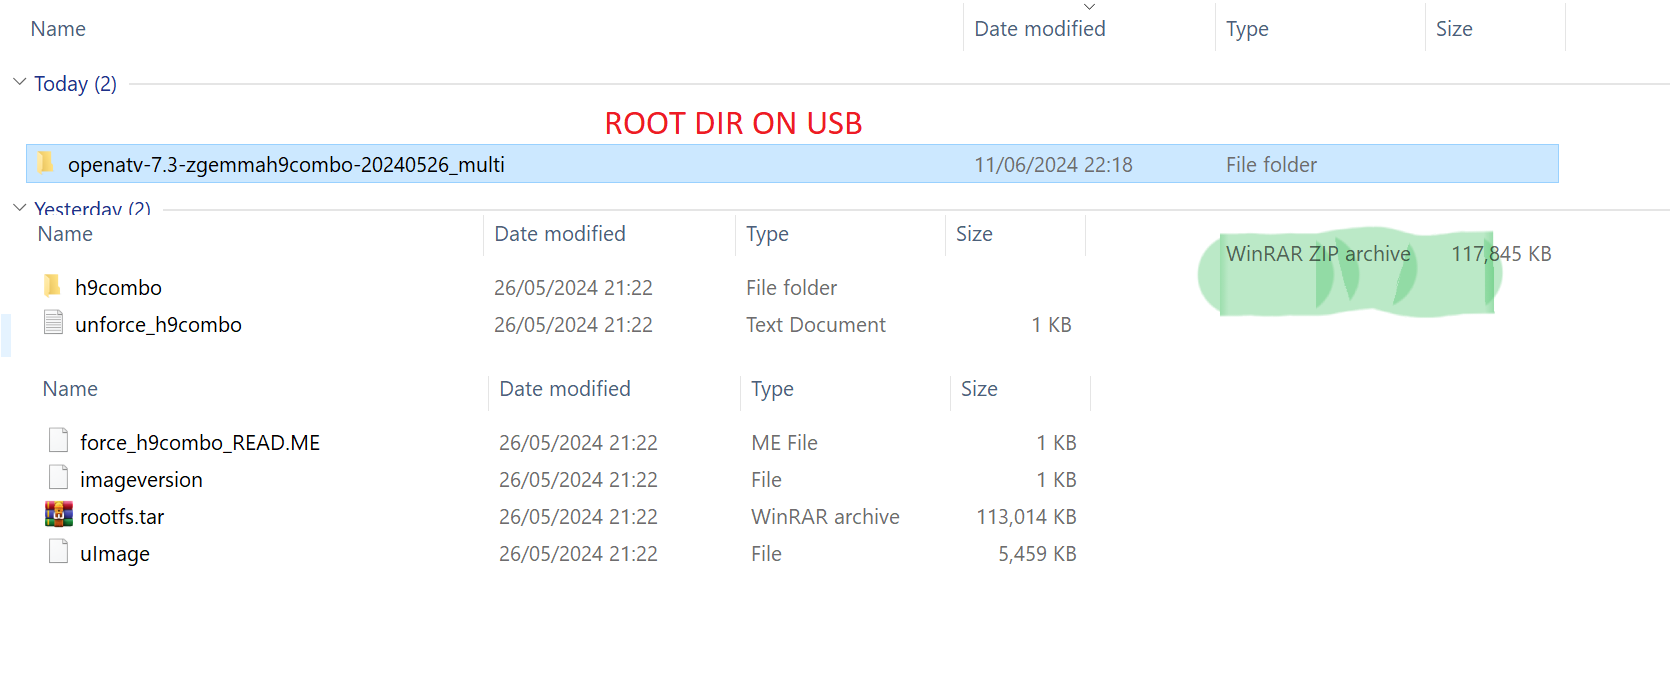
Task: Click the Name header above force_h9combo_READ.ME
Action: (x=70, y=389)
